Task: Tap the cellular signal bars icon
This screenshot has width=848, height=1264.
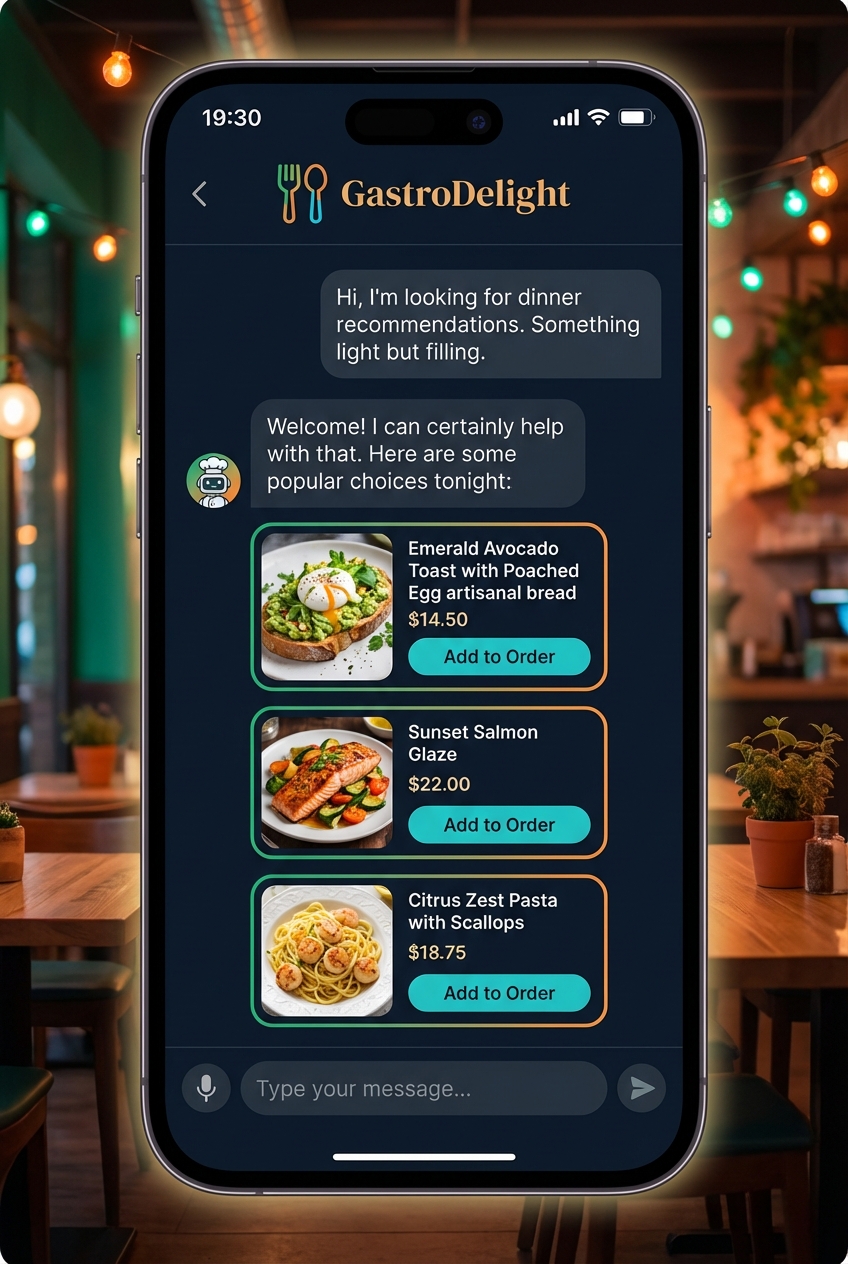Action: [x=566, y=118]
